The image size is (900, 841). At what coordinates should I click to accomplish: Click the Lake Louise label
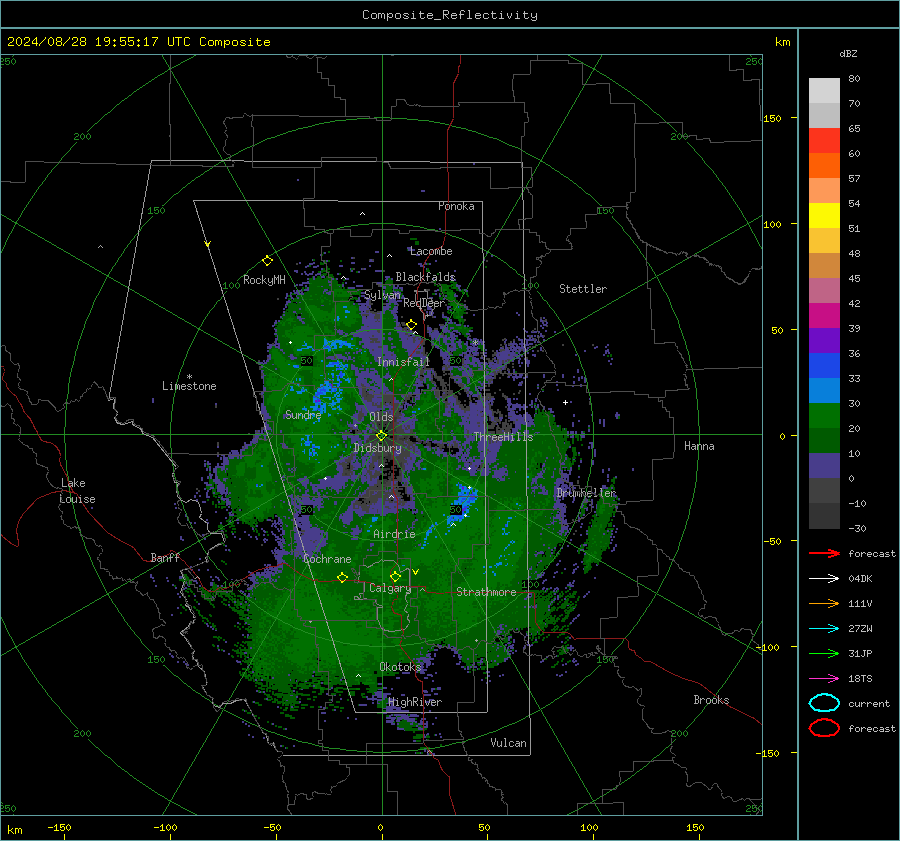[x=77, y=491]
